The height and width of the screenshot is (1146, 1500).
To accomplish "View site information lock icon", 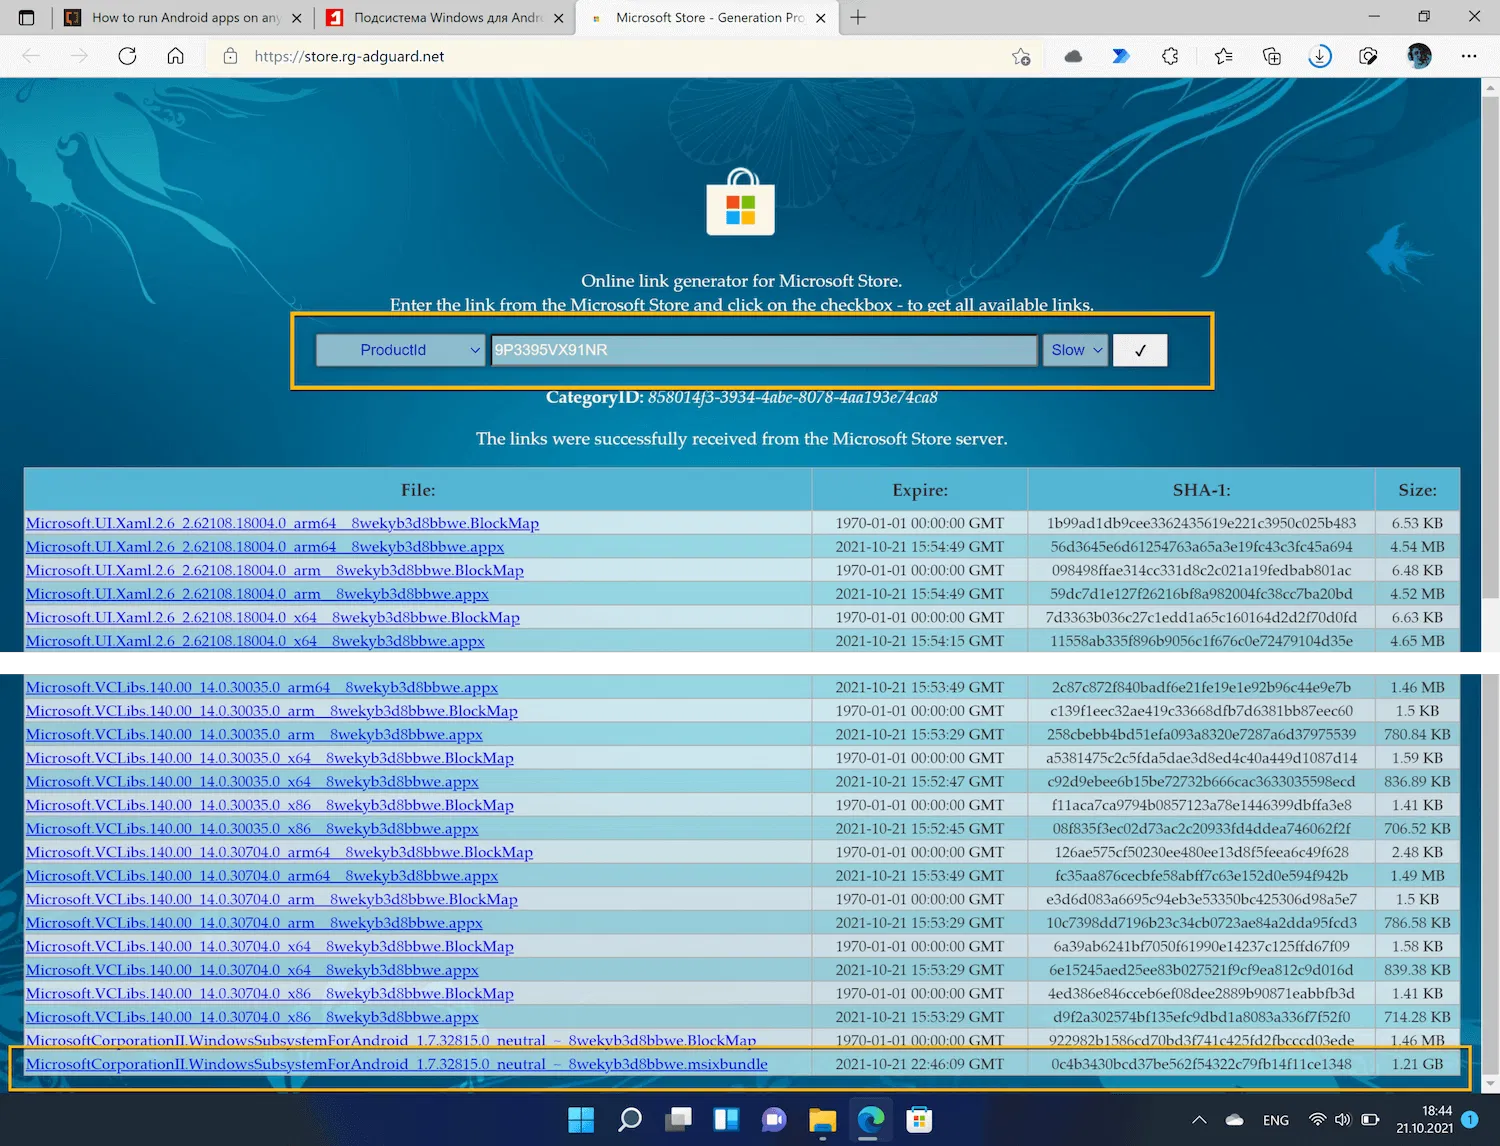I will pyautogui.click(x=230, y=56).
